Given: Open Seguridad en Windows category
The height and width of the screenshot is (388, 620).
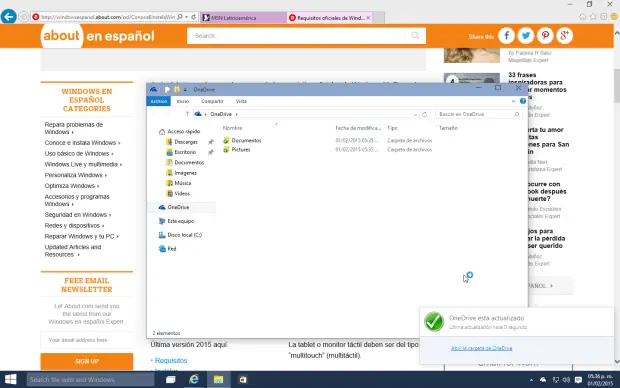Looking at the screenshot, I should (78, 215).
